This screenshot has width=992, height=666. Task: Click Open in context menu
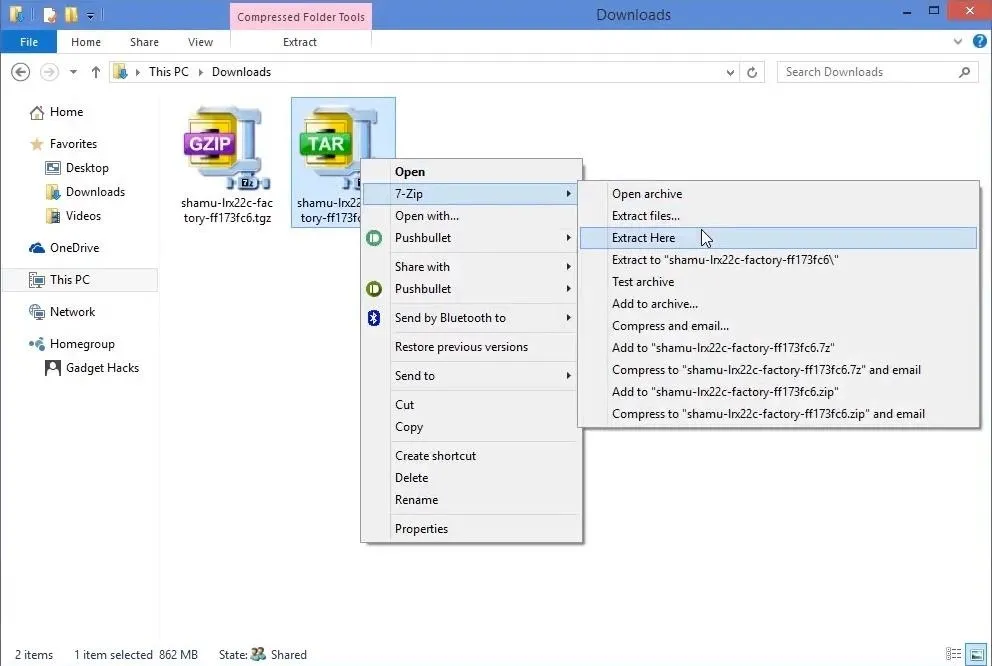(x=471, y=172)
